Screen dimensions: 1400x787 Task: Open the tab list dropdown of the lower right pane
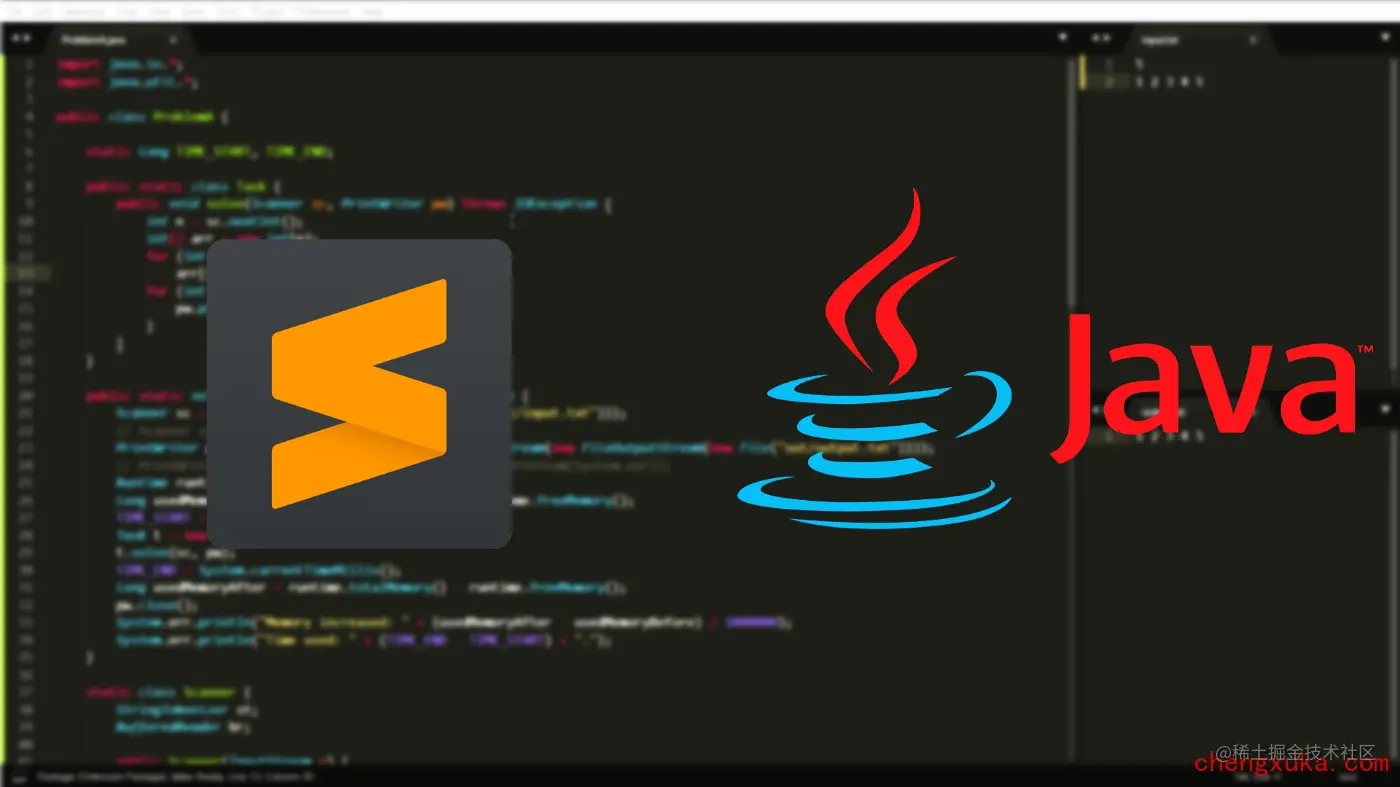(x=1385, y=409)
